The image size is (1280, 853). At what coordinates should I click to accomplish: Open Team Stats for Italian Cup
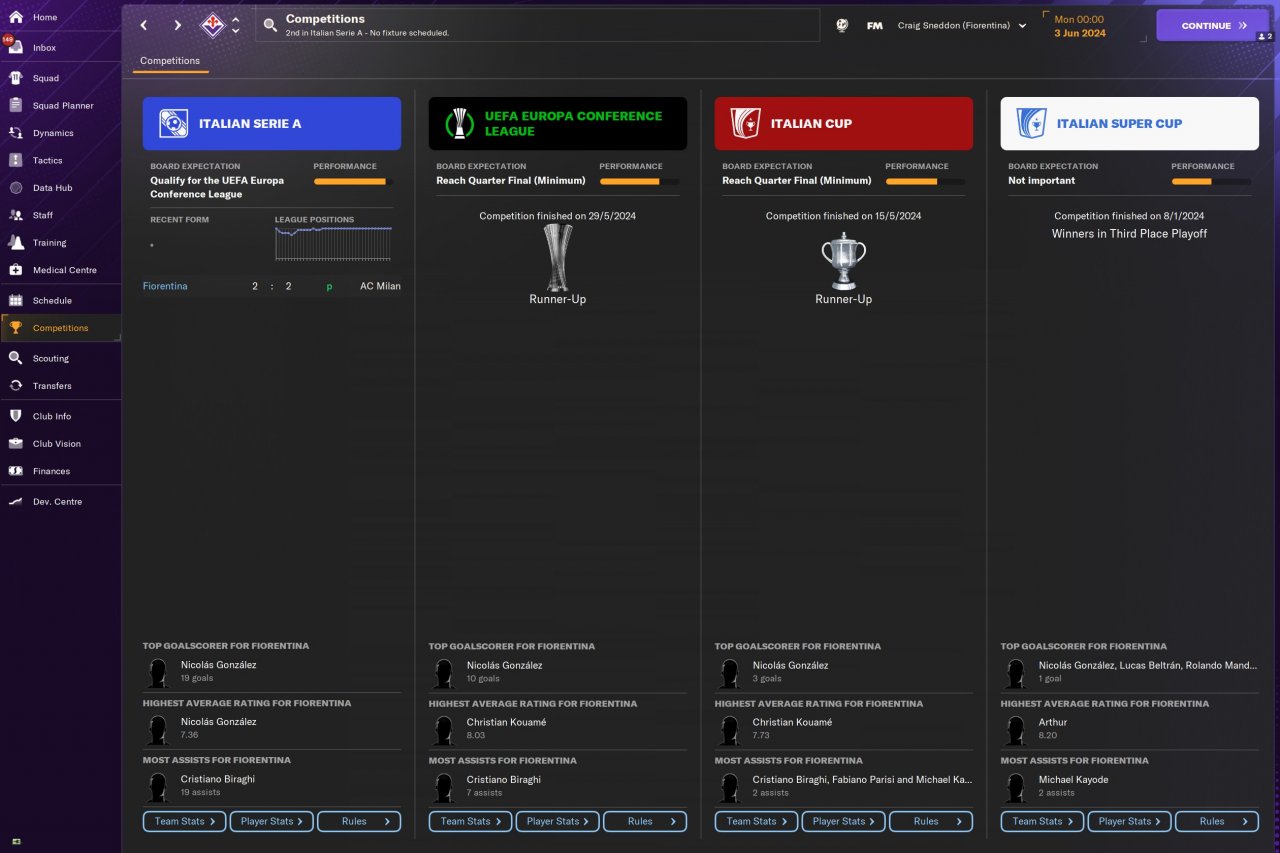click(x=757, y=821)
